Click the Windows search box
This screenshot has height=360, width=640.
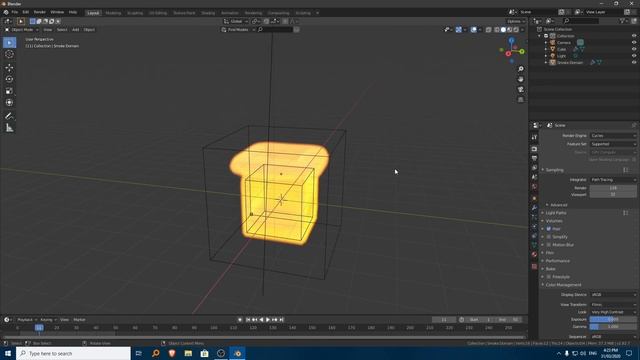click(x=73, y=353)
